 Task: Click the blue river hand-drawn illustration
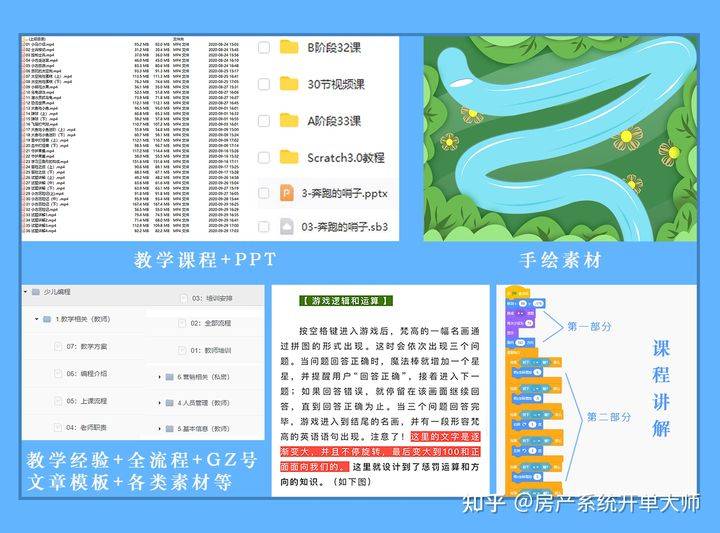560,139
